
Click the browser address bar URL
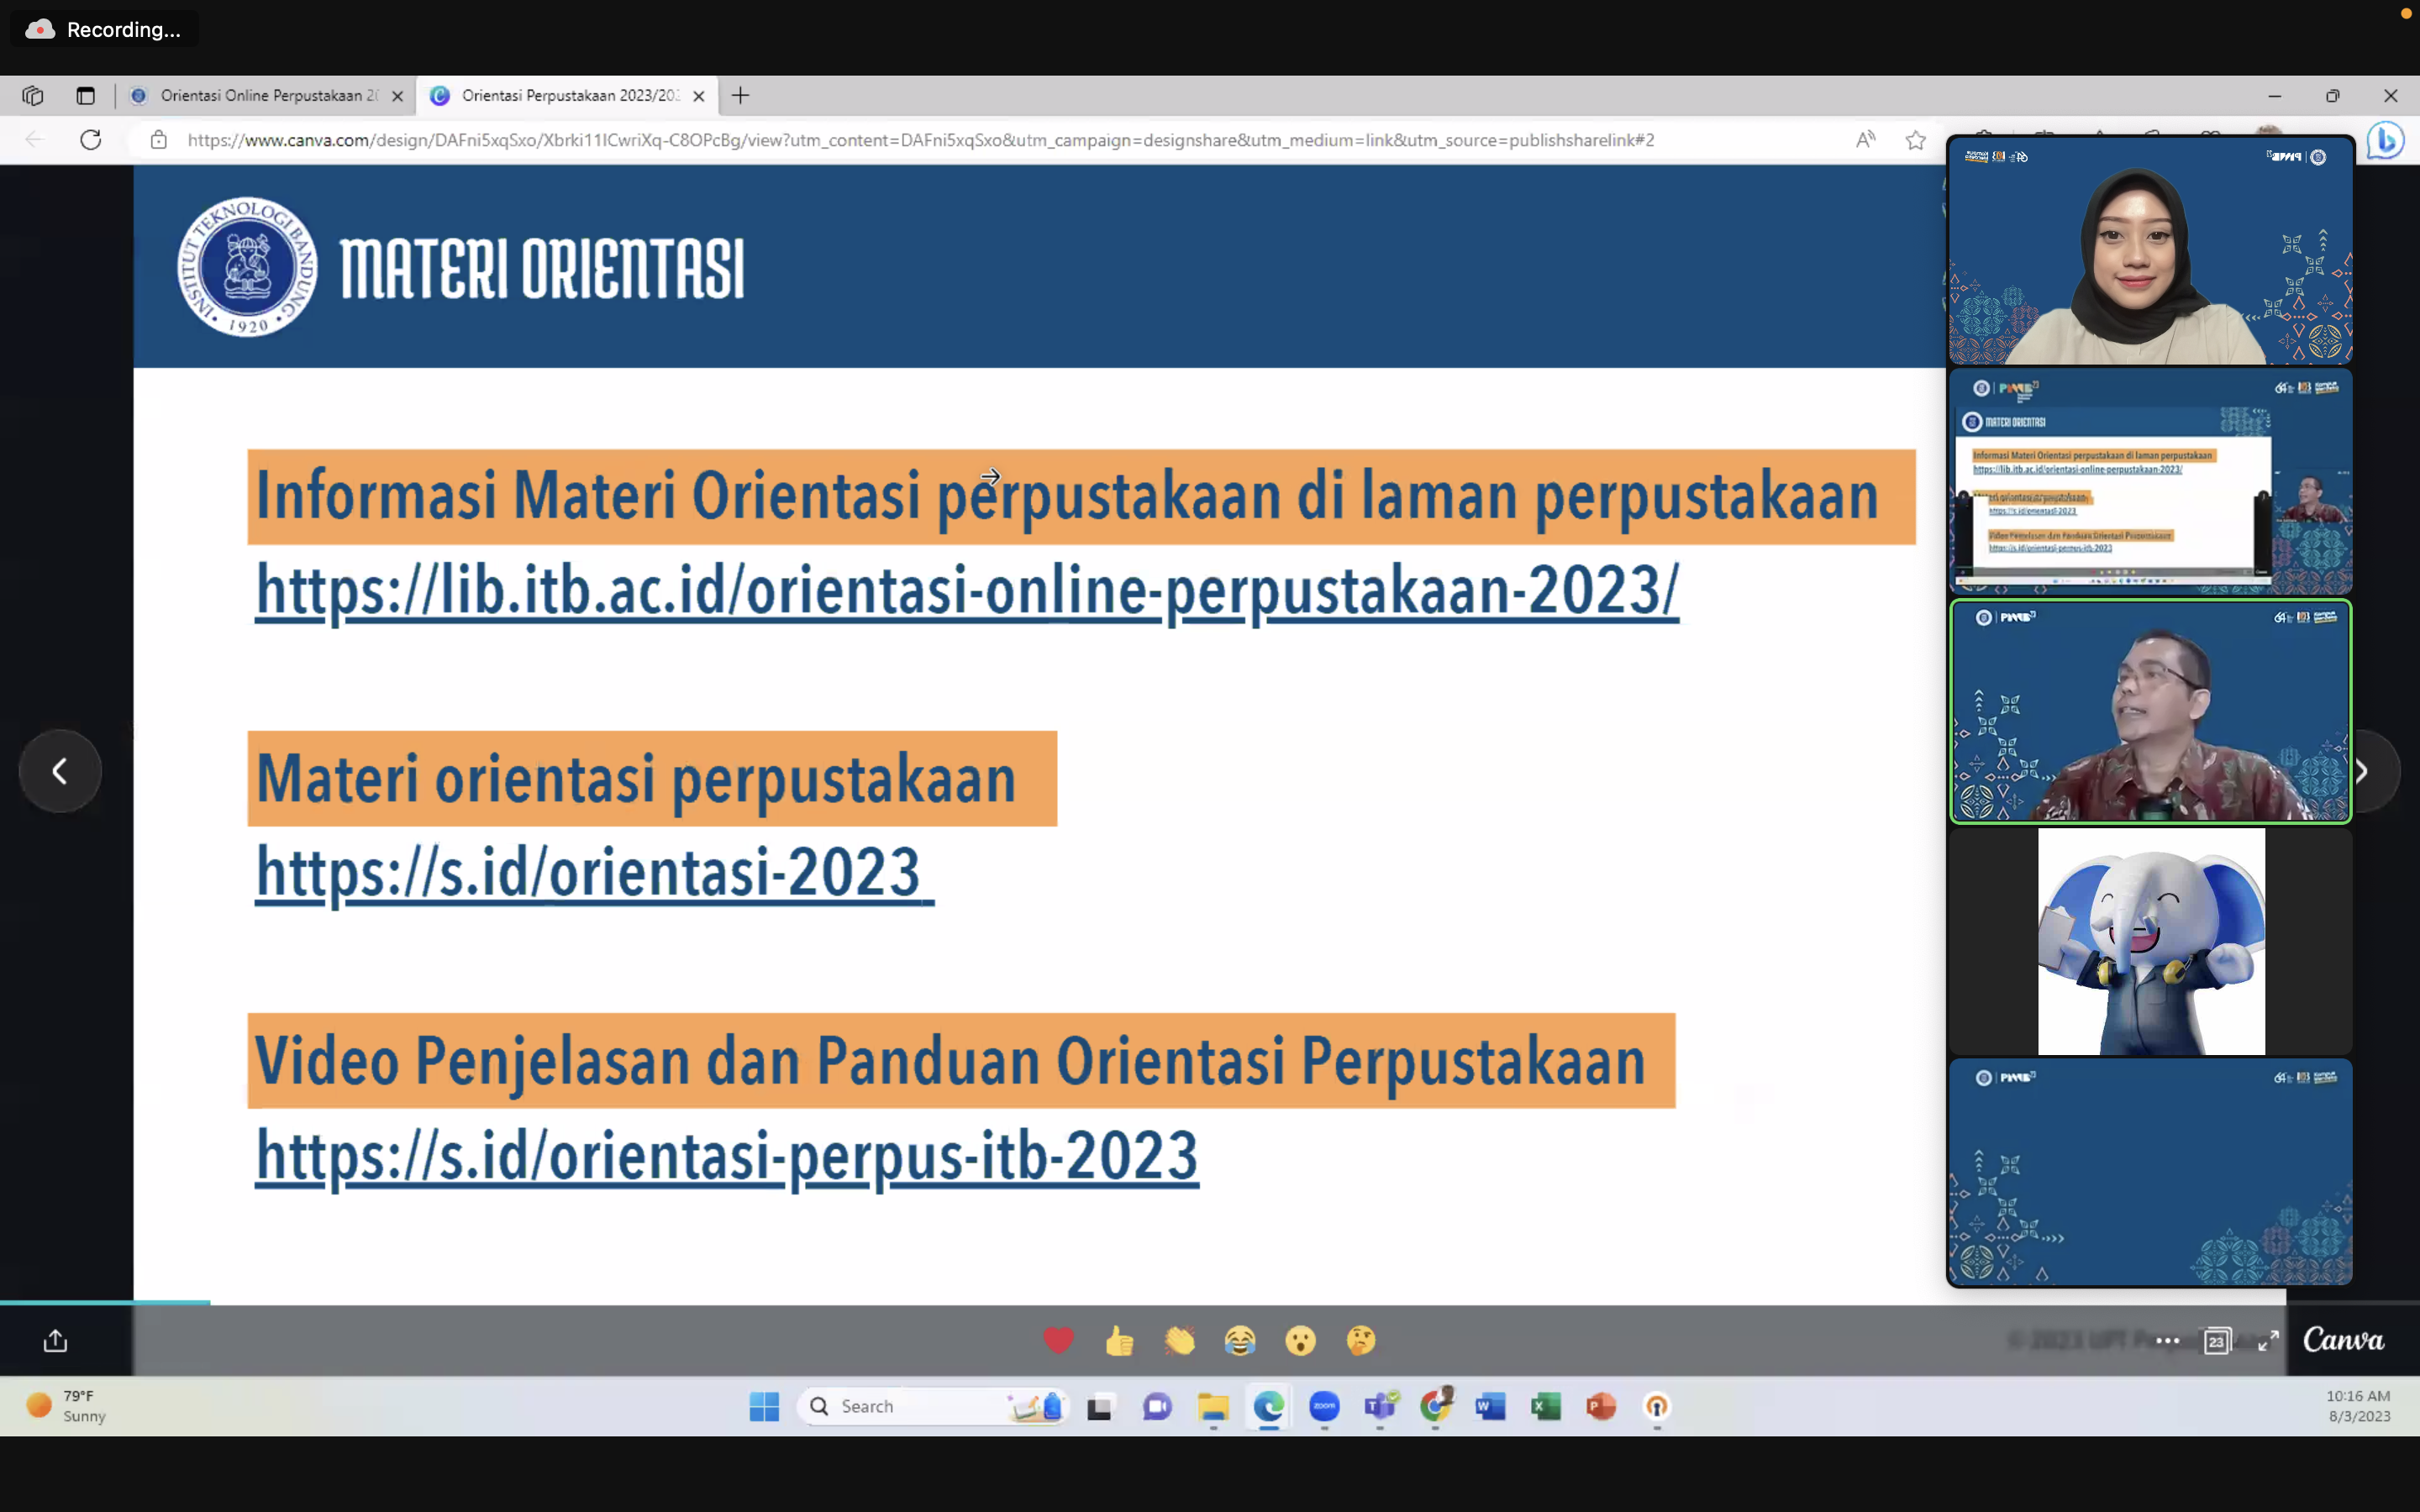(920, 140)
